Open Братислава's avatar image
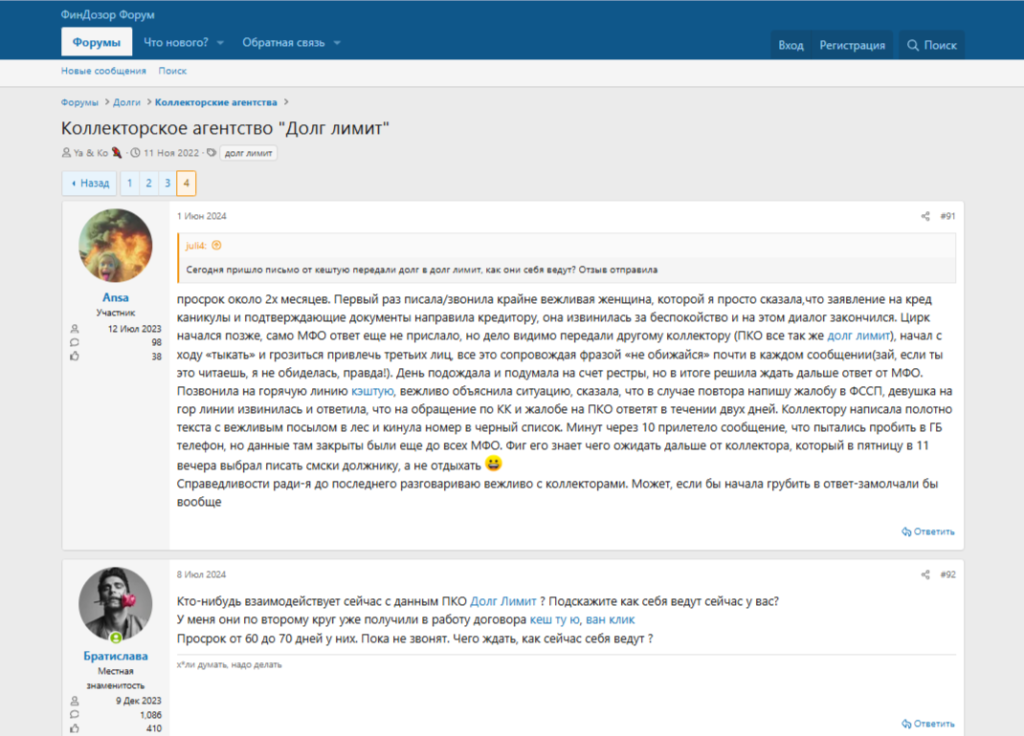The width and height of the screenshot is (1024, 736). (116, 604)
